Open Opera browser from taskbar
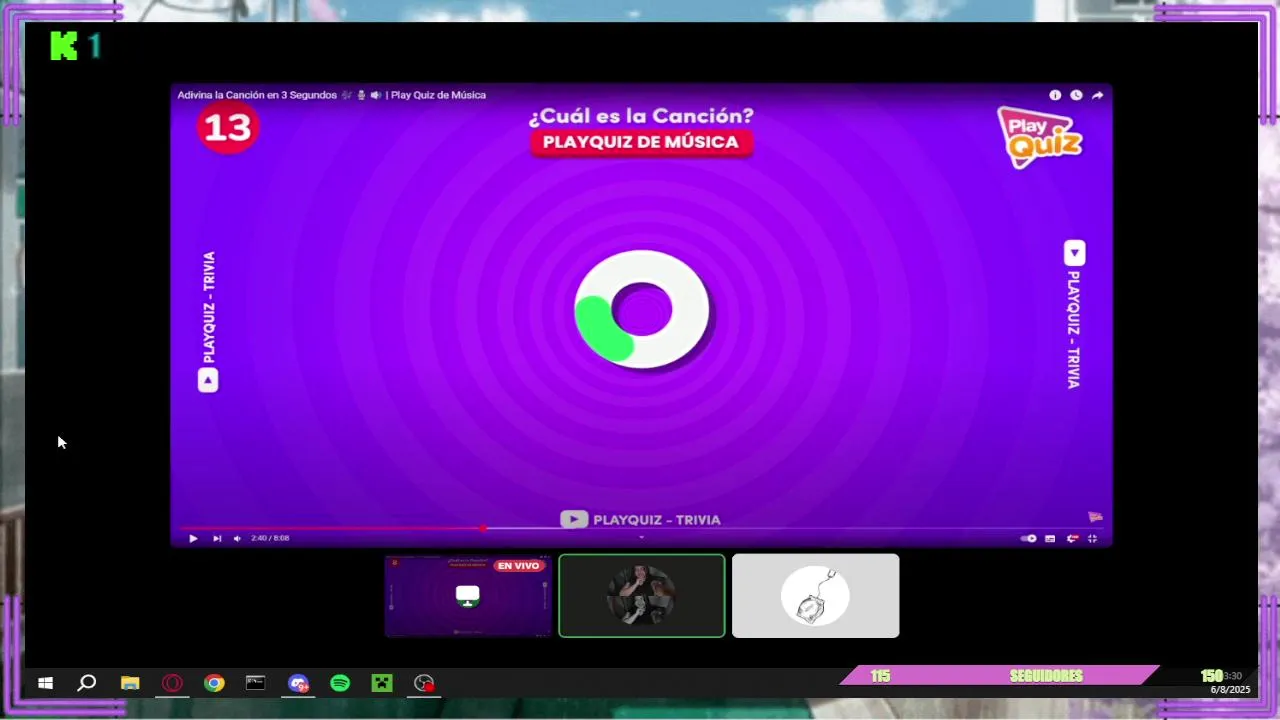Viewport: 1280px width, 720px height. click(172, 683)
